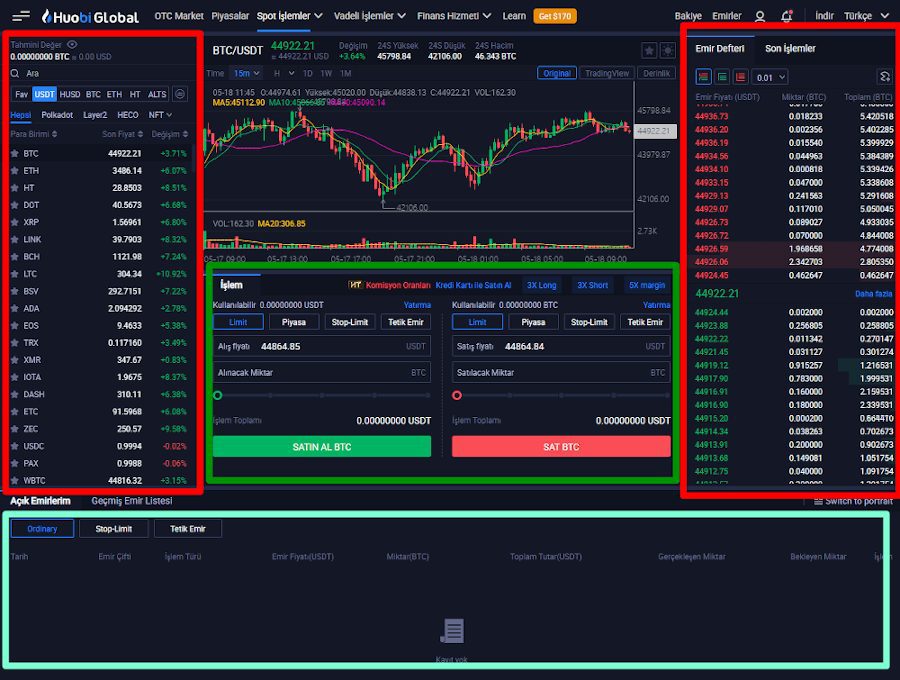Viewport: 900px width, 680px height.
Task: Expand Finans Hizmeti menu
Action: click(454, 16)
